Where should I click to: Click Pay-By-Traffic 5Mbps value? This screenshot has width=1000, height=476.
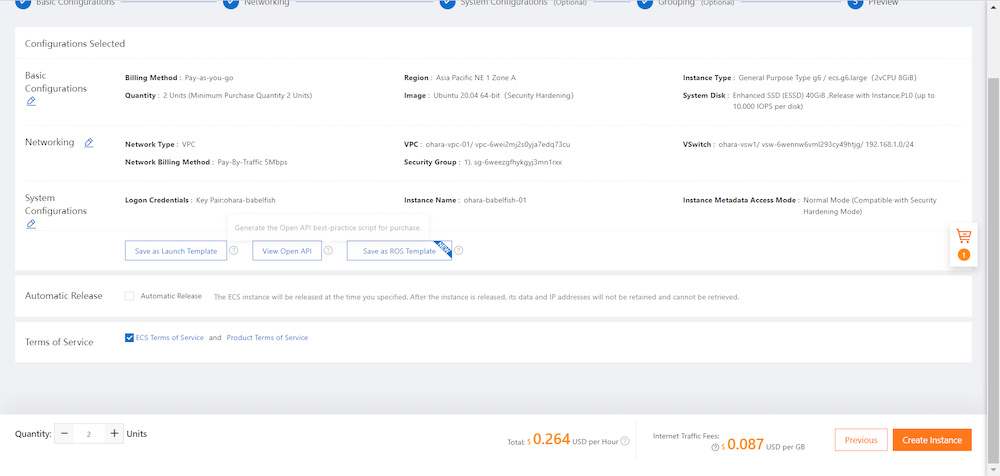click(x=253, y=162)
